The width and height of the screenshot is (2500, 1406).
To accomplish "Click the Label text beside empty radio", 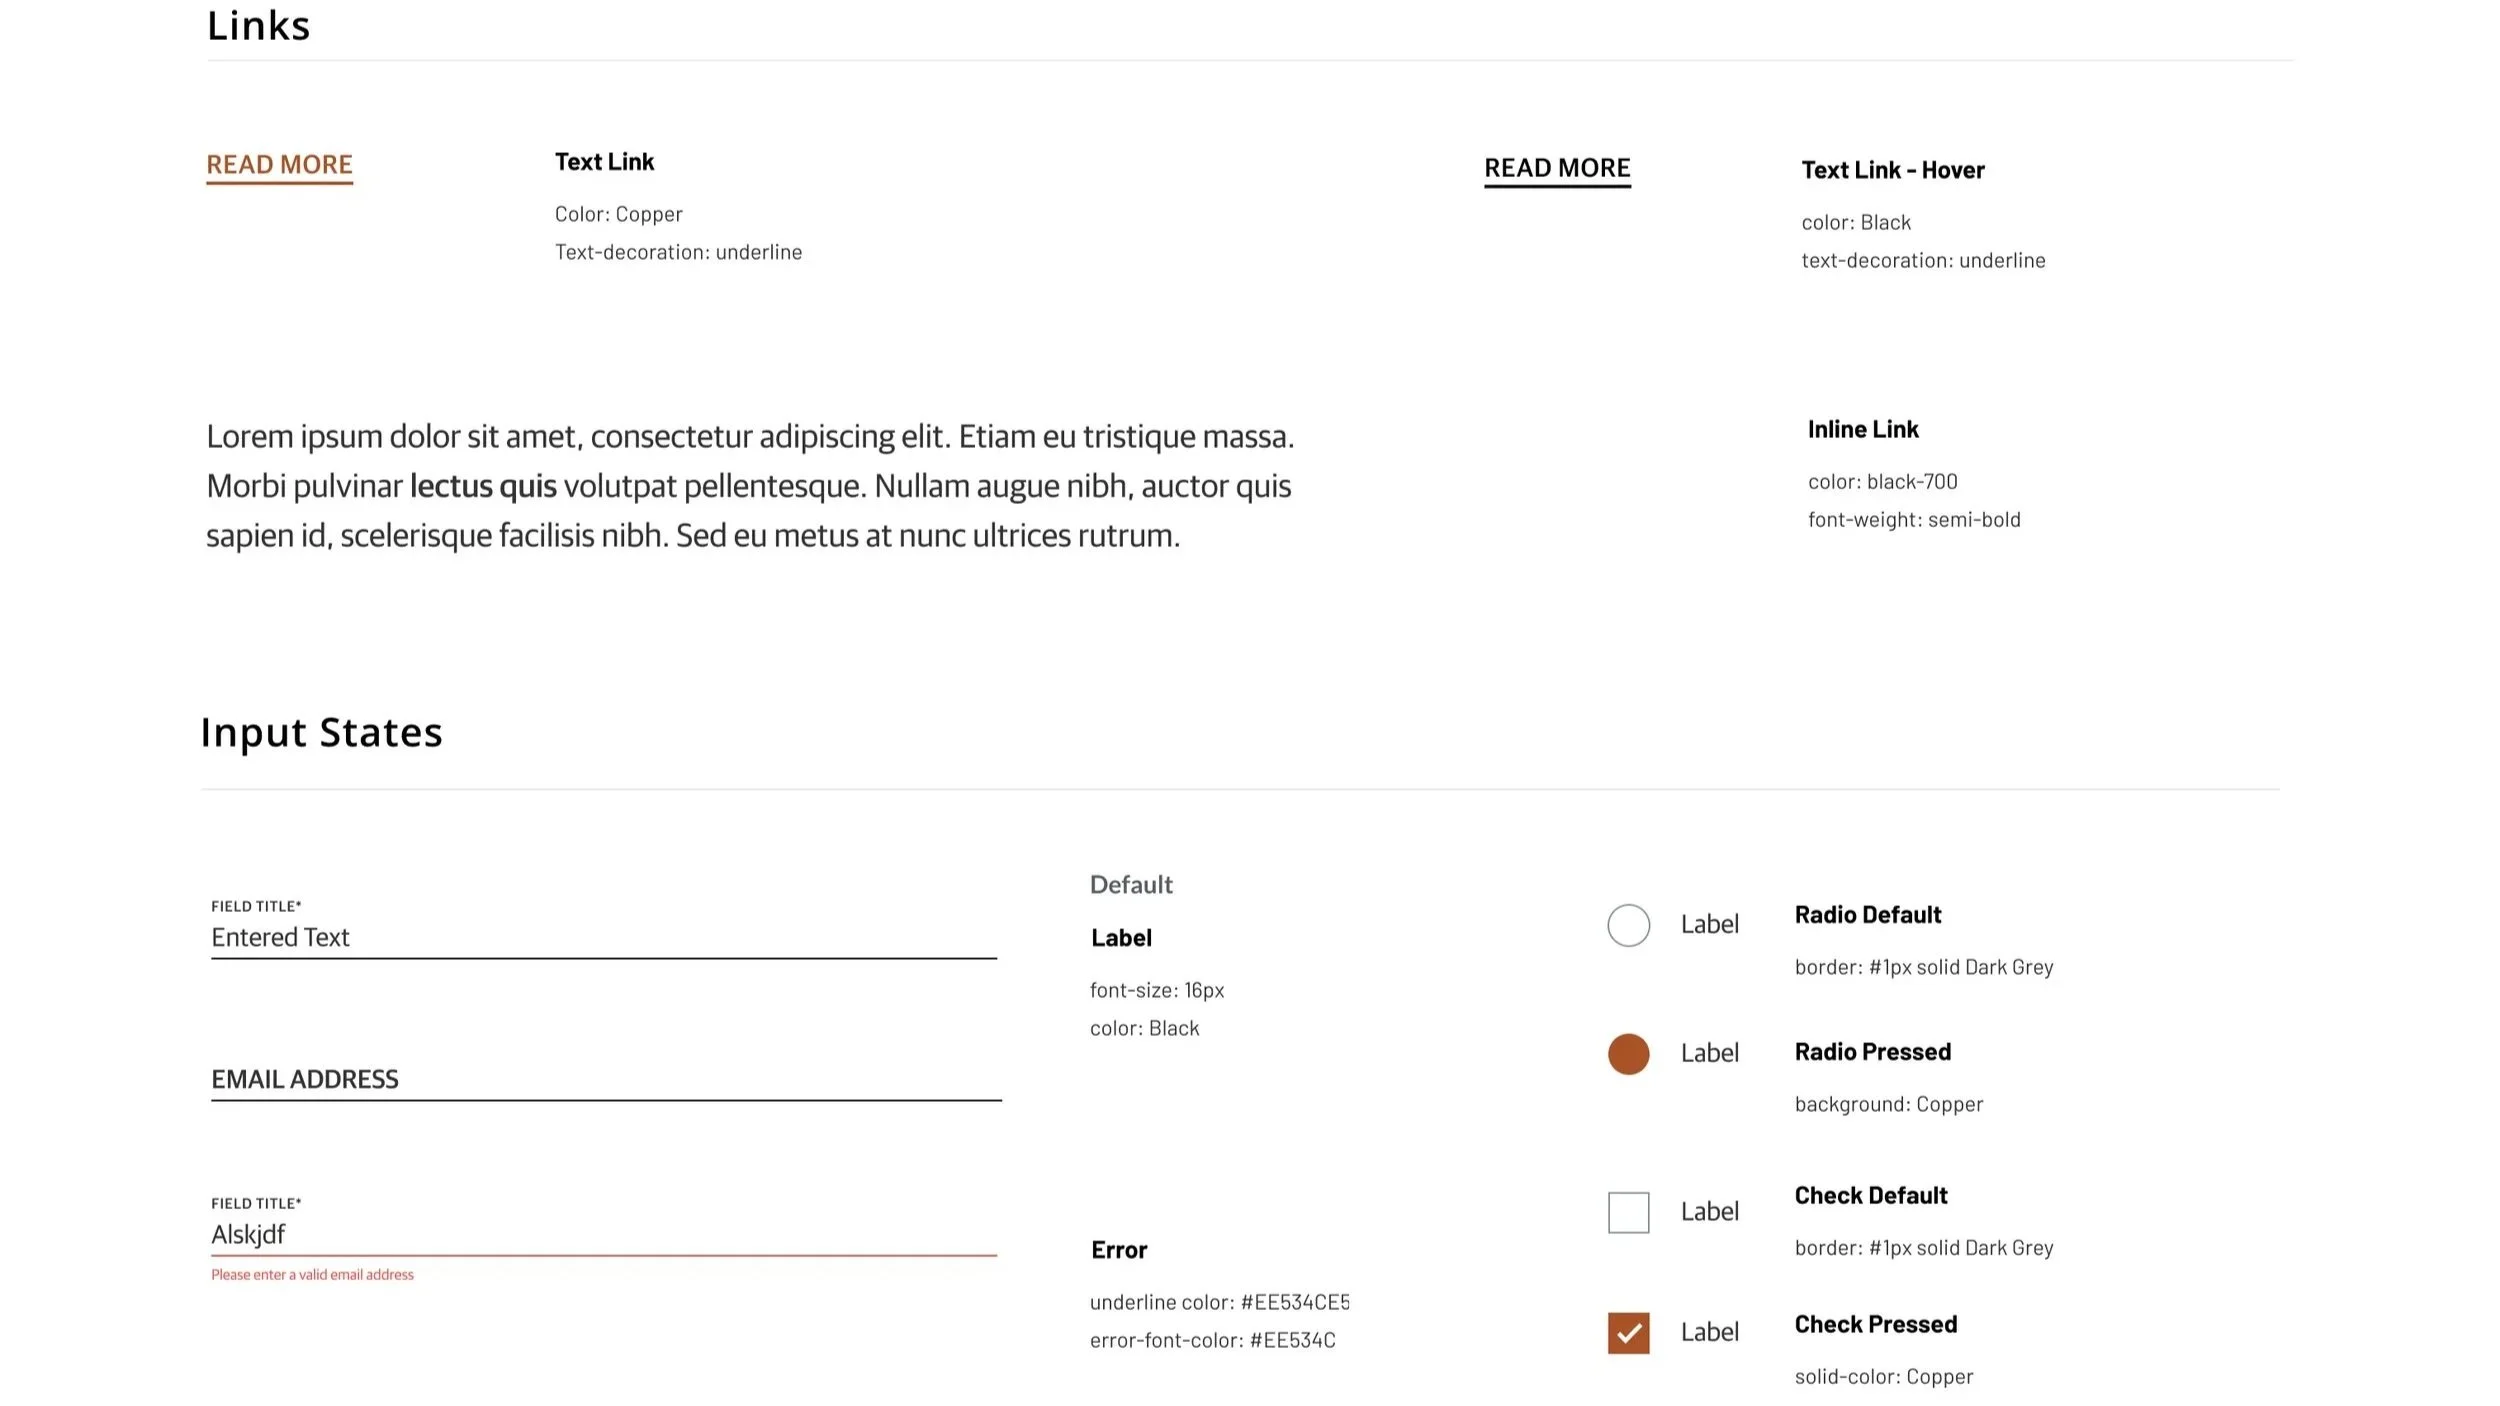I will tap(1709, 924).
